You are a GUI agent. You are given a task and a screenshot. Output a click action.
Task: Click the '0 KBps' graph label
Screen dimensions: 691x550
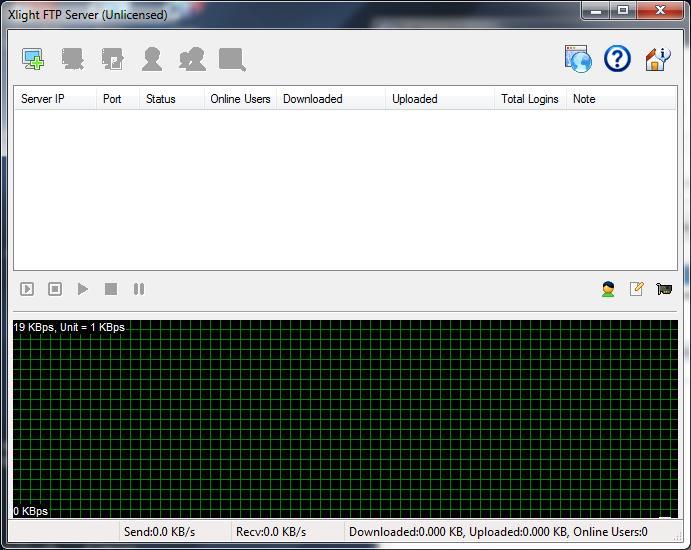pos(30,511)
